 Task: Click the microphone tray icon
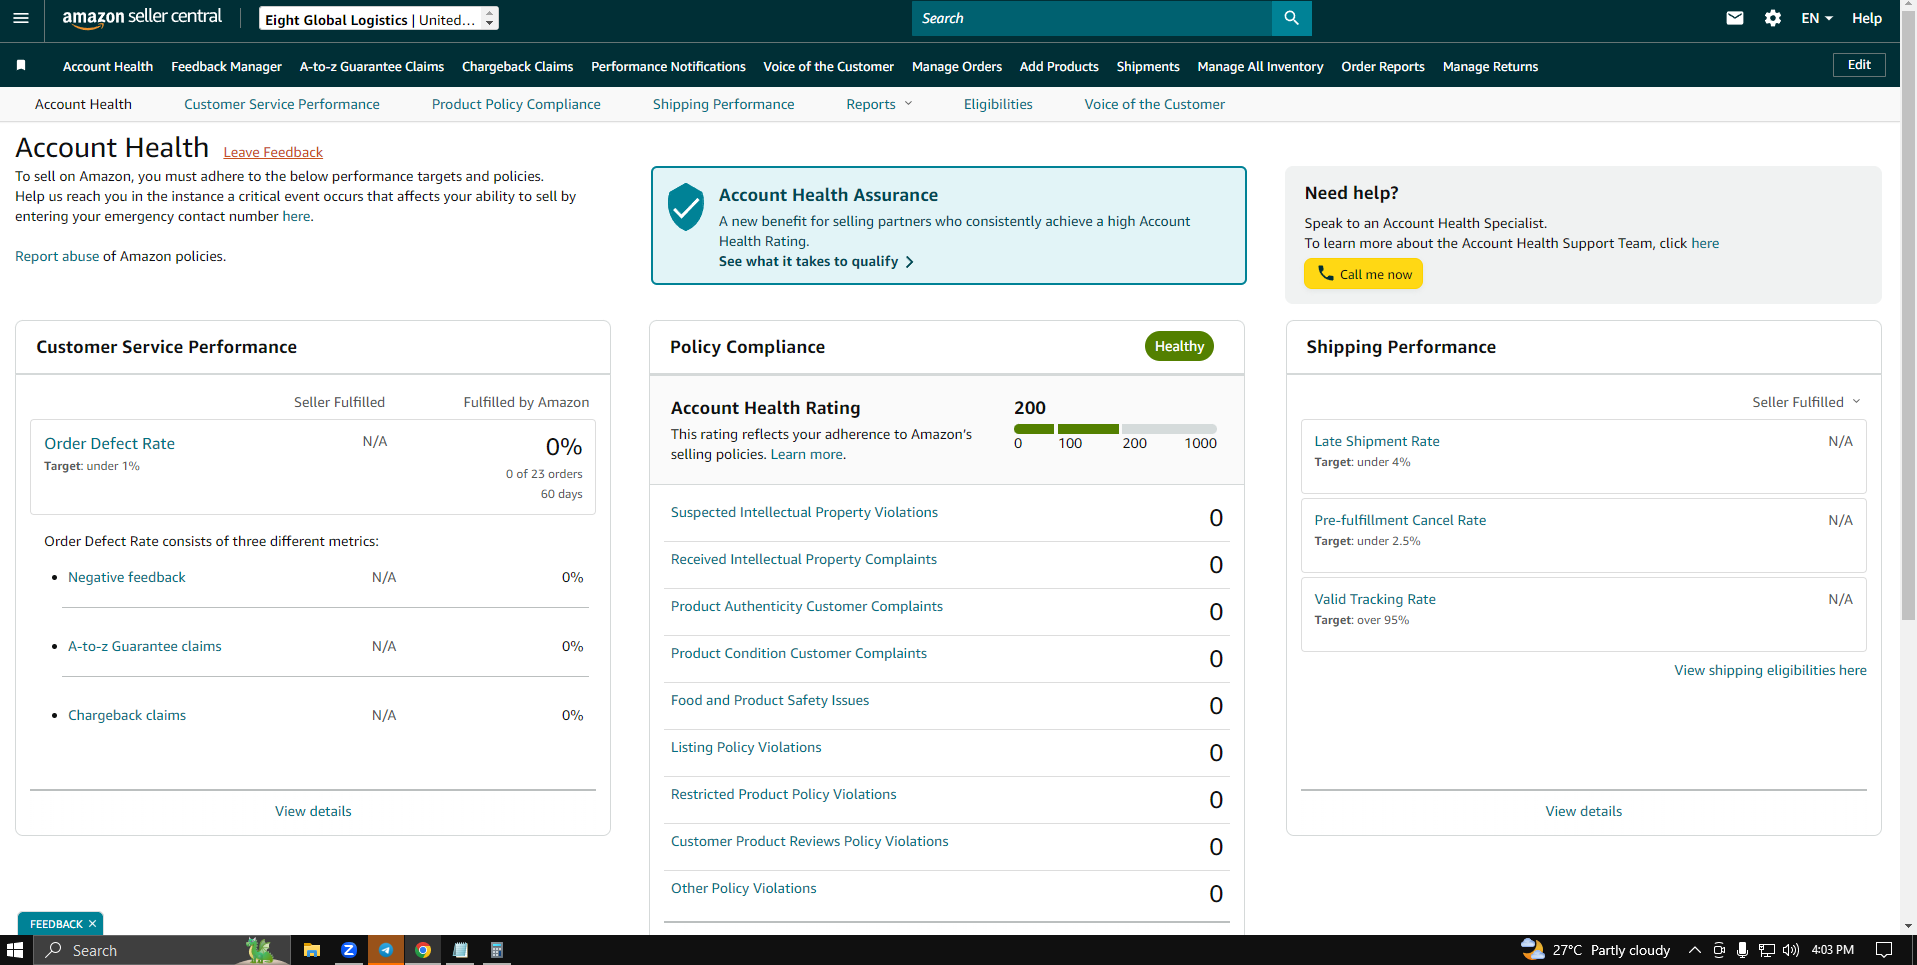tap(1742, 950)
